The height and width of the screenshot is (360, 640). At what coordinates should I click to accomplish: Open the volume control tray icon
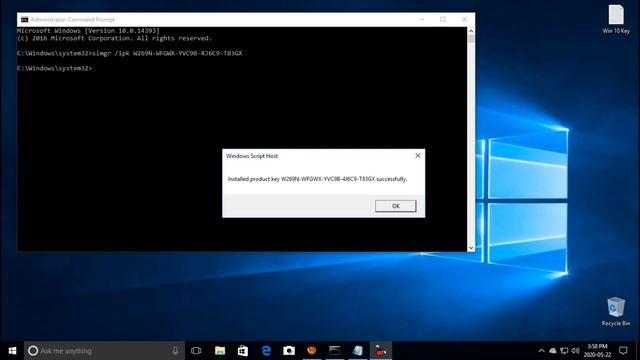tap(576, 351)
